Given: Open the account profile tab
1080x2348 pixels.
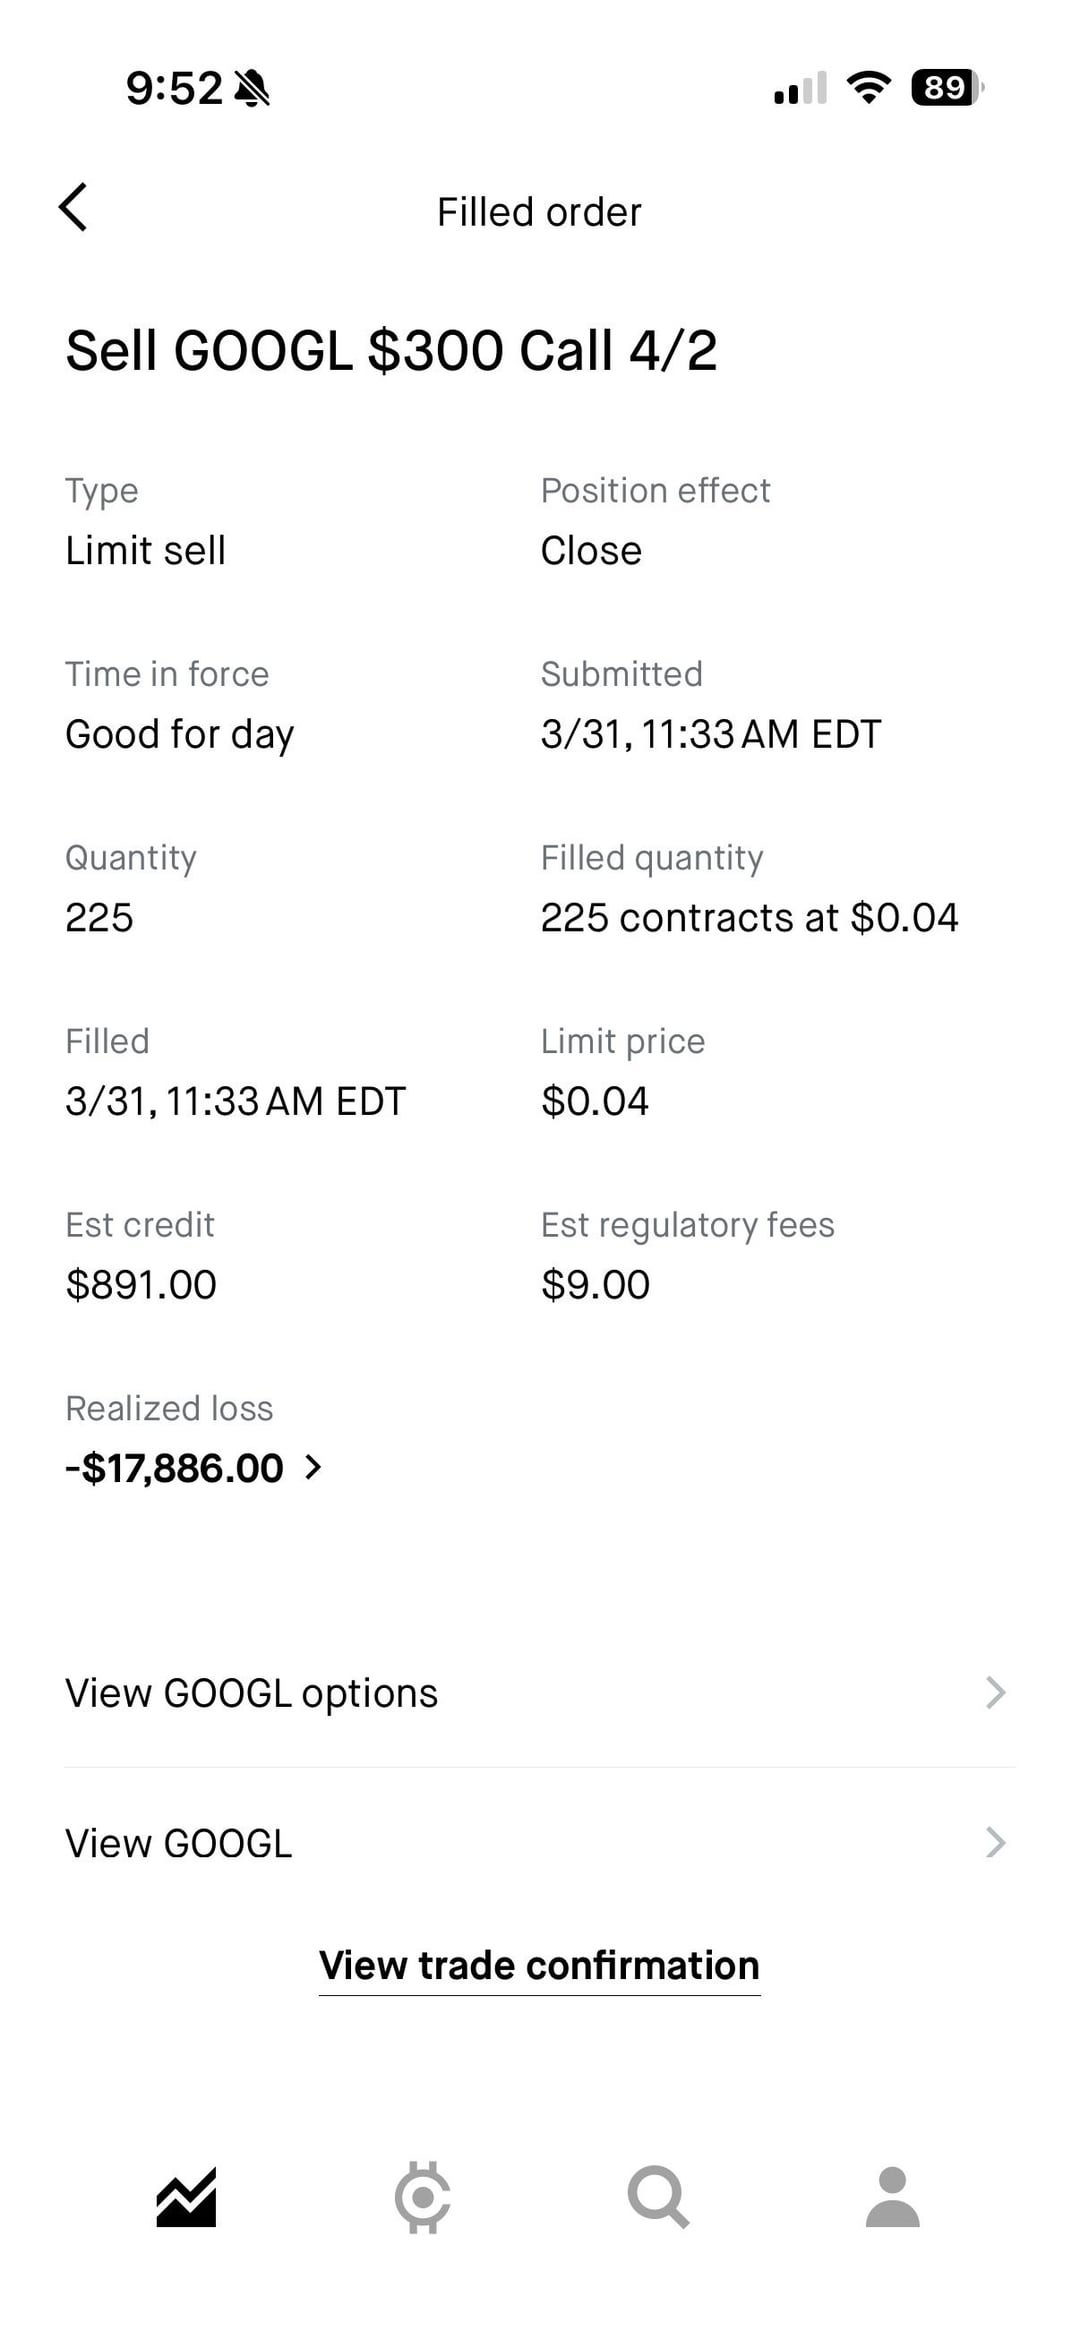Looking at the screenshot, I should [x=892, y=2197].
